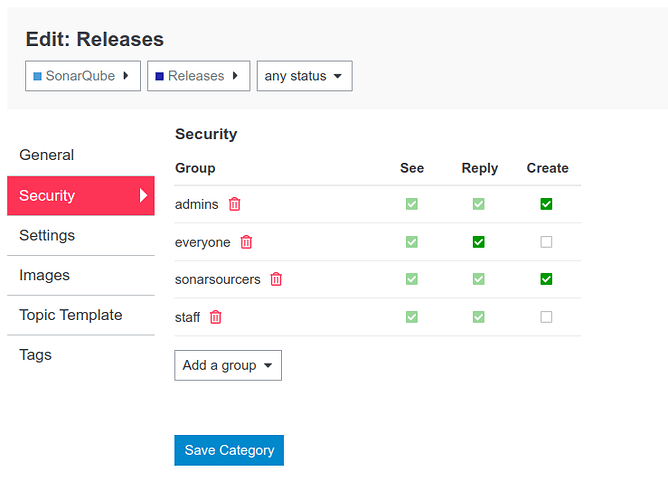Uncheck Create permission for sonarsourcers
This screenshot has height=500, width=668.
point(546,279)
